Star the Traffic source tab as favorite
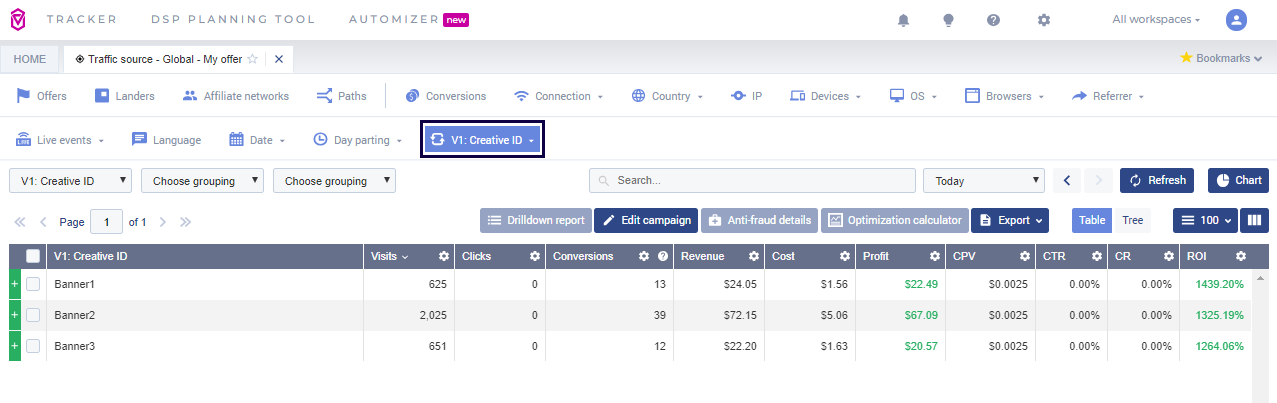Viewport: 1277px width, 403px height. point(253,59)
